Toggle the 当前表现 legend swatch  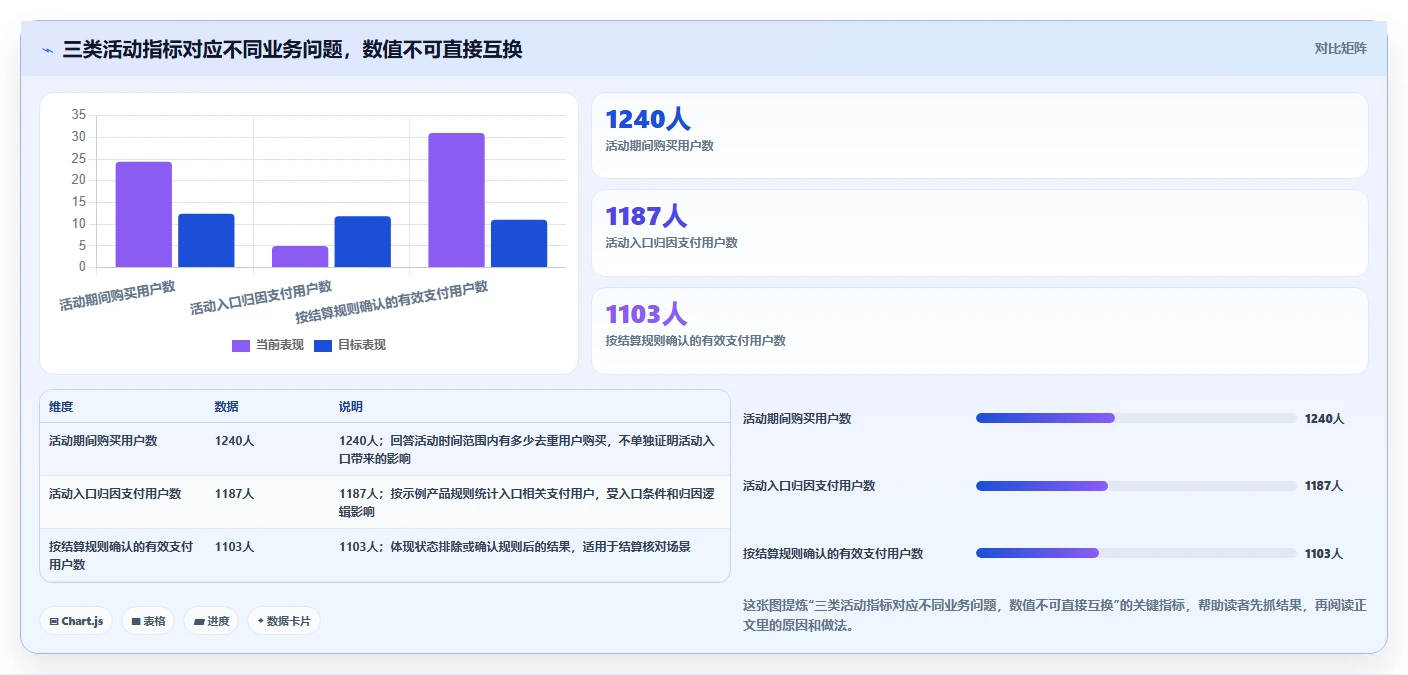(x=241, y=345)
